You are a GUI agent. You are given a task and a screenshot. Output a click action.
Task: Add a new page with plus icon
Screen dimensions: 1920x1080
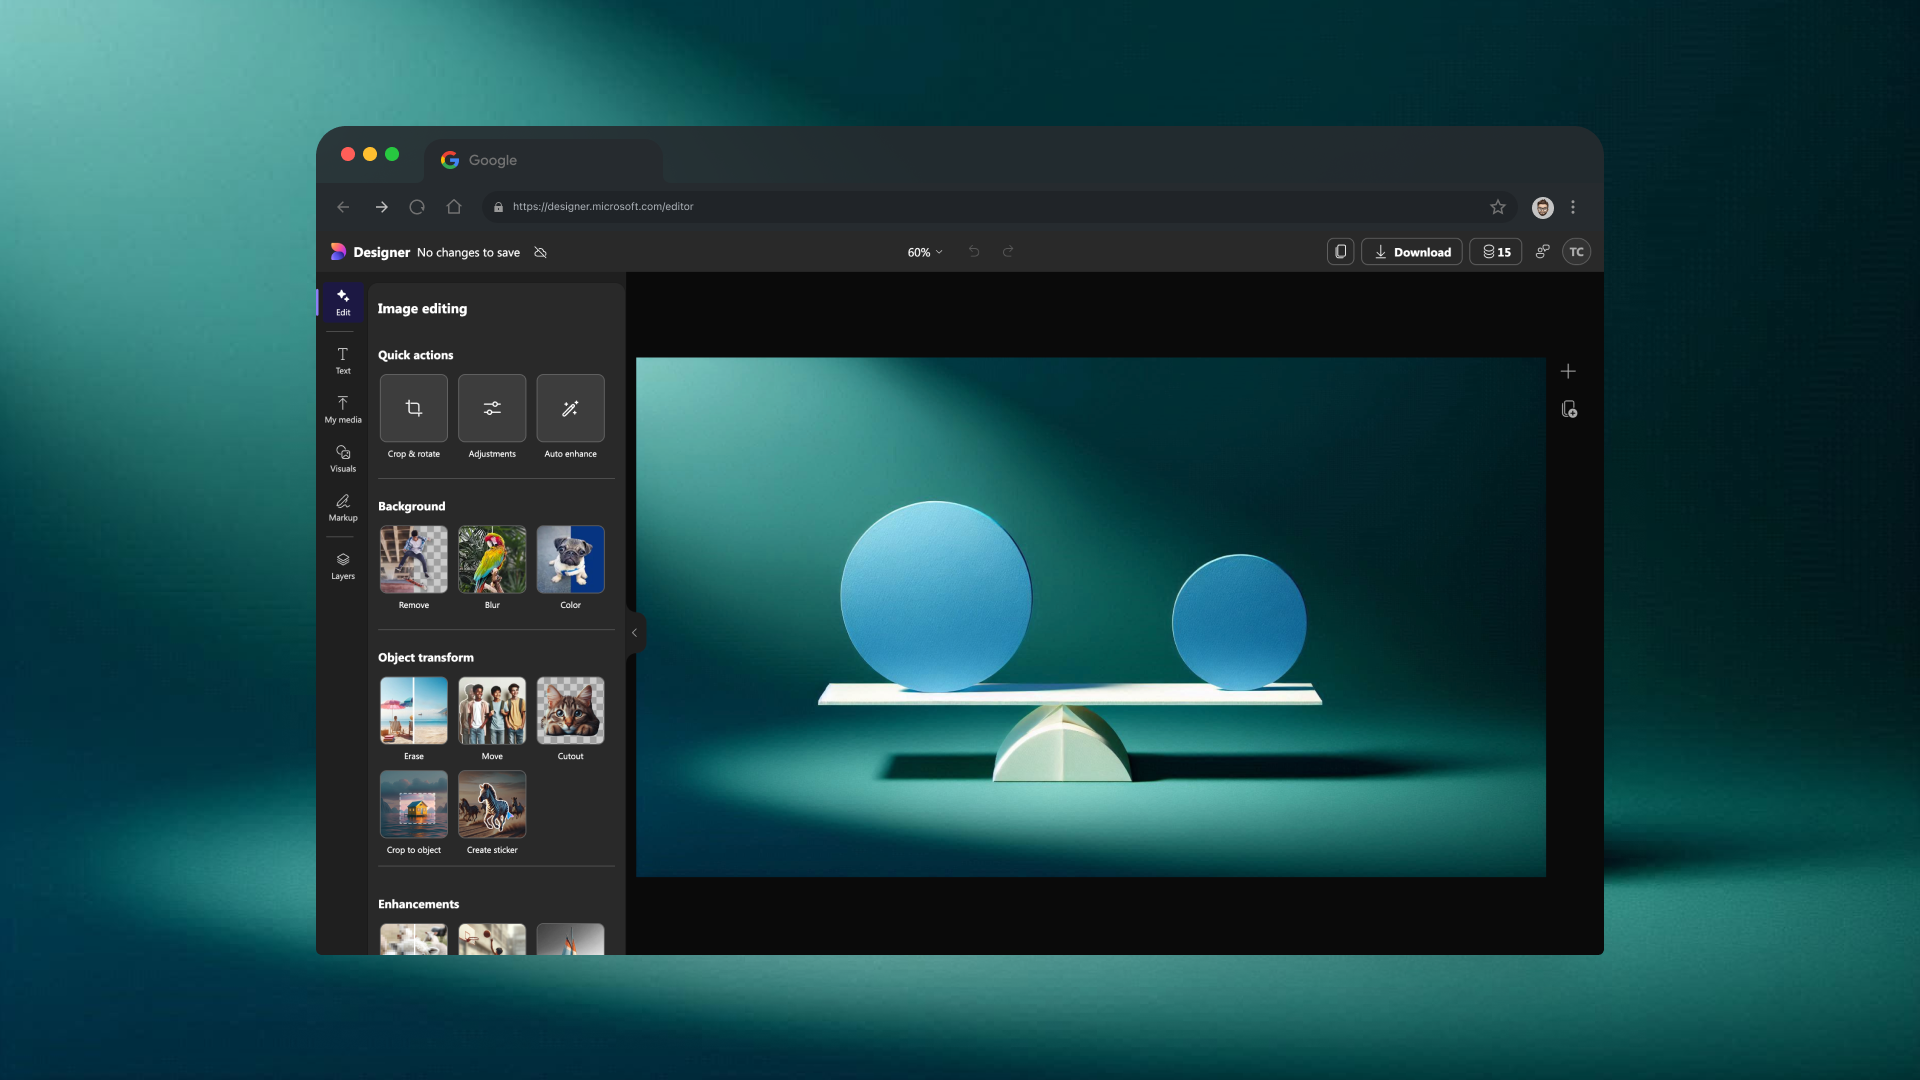(1568, 371)
